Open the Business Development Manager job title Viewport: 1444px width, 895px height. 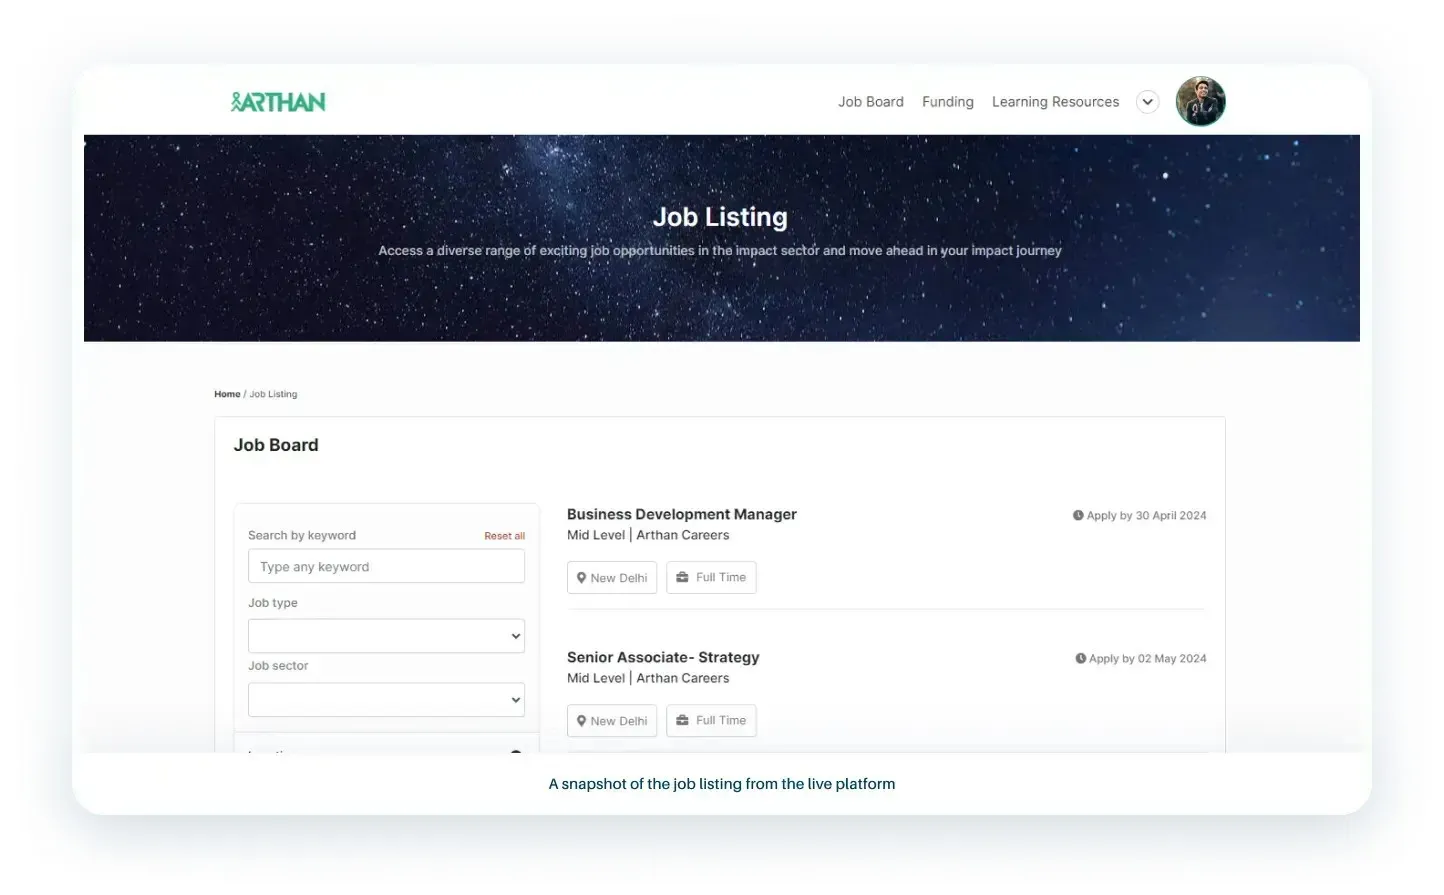tap(681, 514)
